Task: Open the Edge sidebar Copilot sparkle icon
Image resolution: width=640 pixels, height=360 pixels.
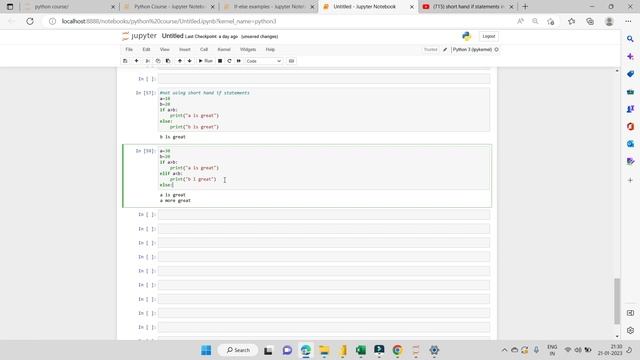Action: click(630, 56)
